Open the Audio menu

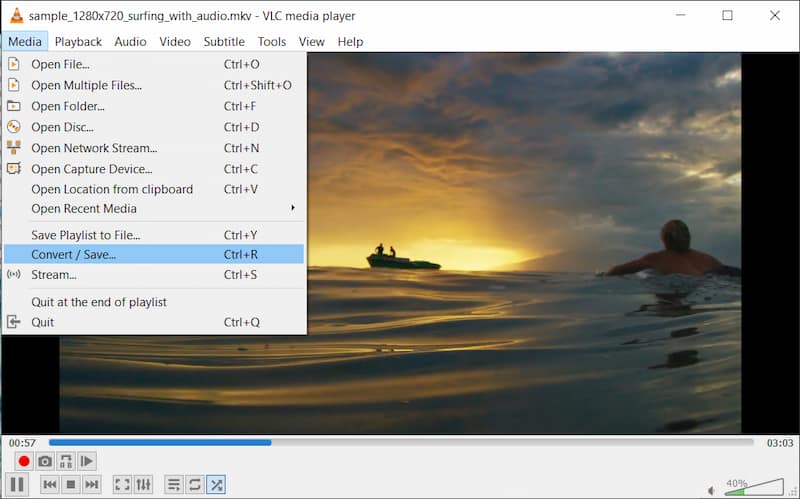(130, 41)
